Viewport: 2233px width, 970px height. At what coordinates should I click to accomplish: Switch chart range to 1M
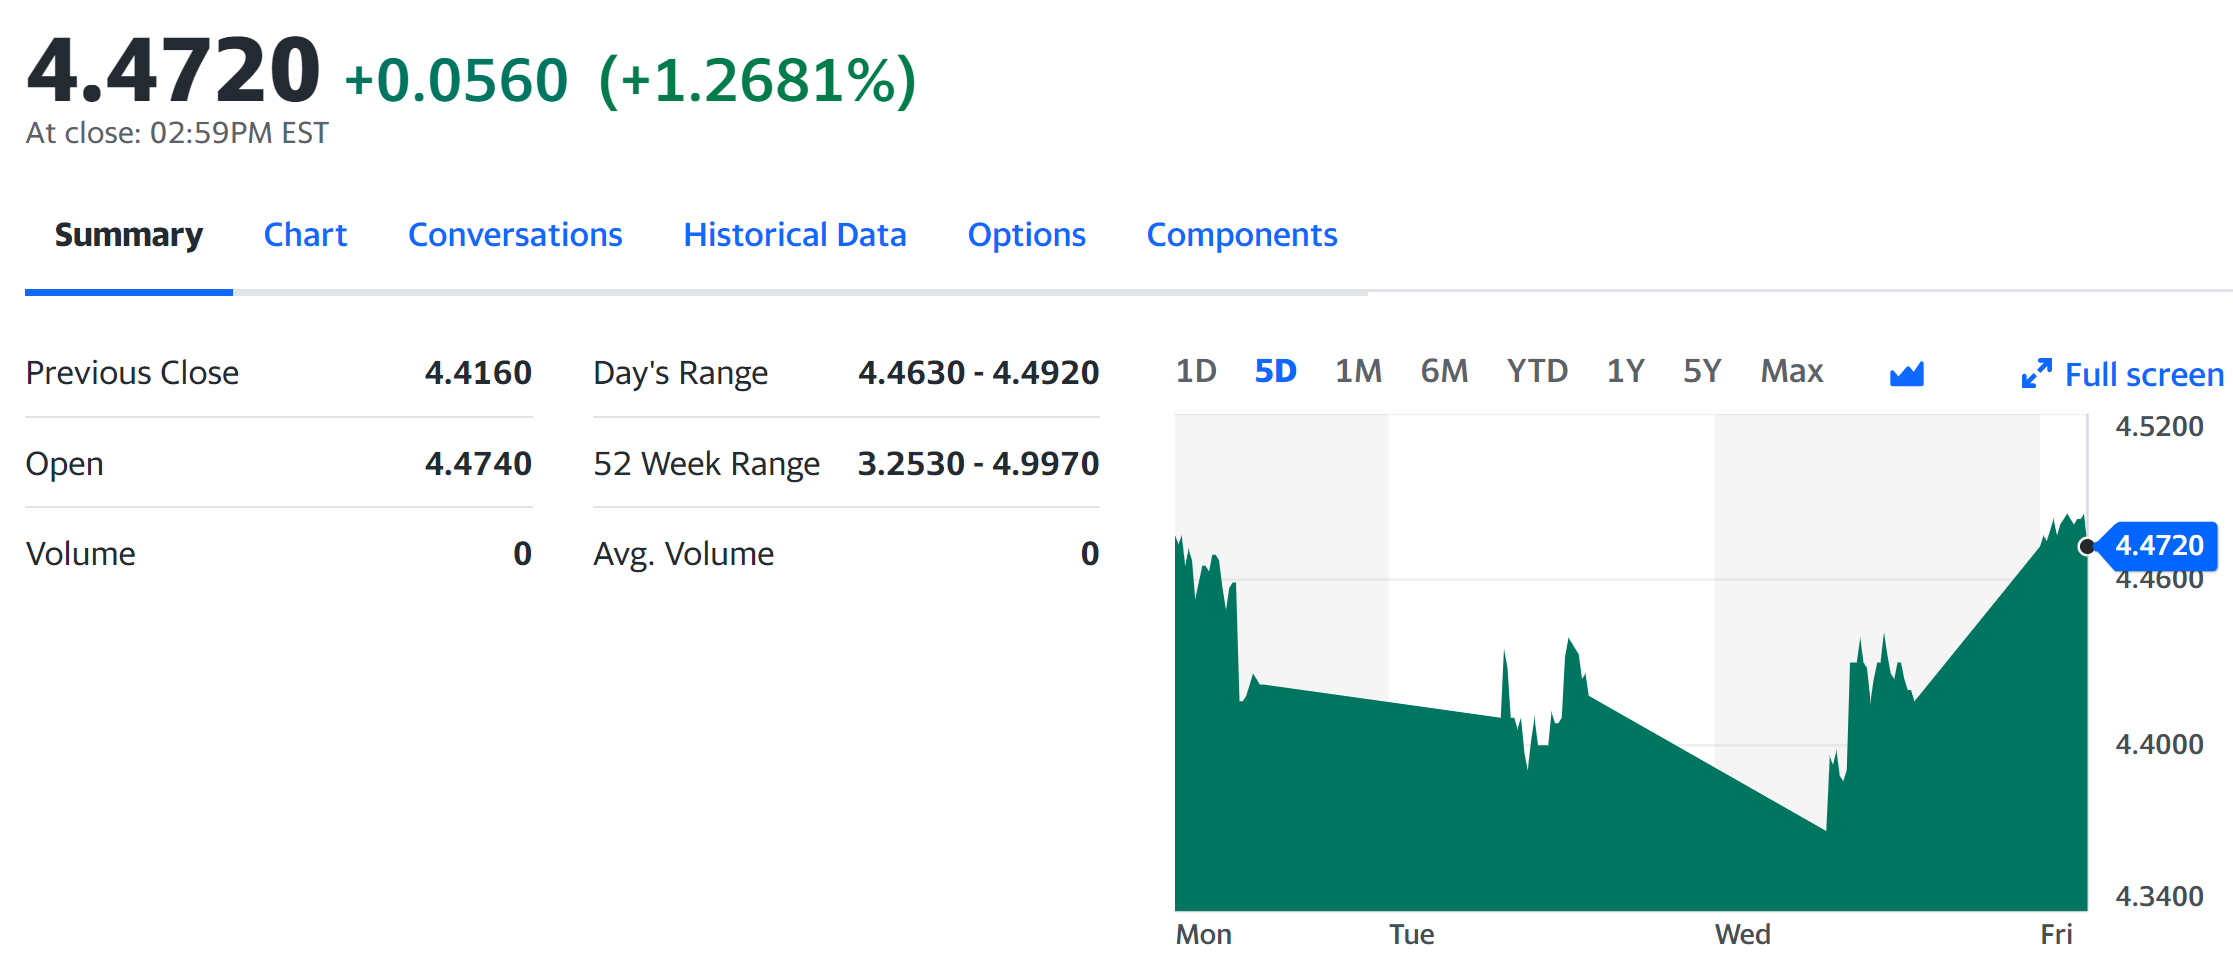1358,372
